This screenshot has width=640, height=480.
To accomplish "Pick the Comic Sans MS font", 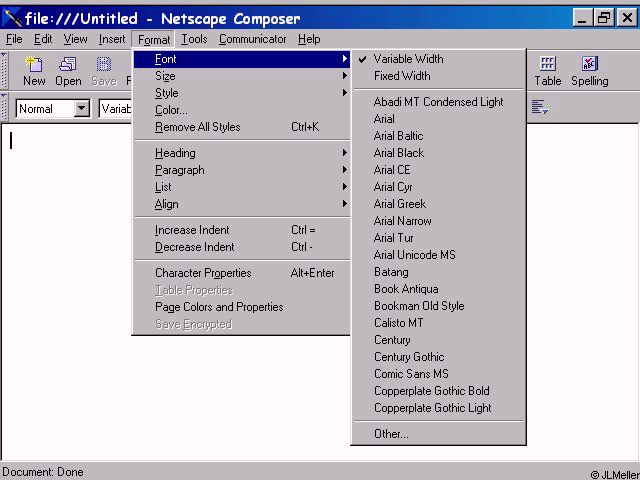I will (x=438, y=374).
